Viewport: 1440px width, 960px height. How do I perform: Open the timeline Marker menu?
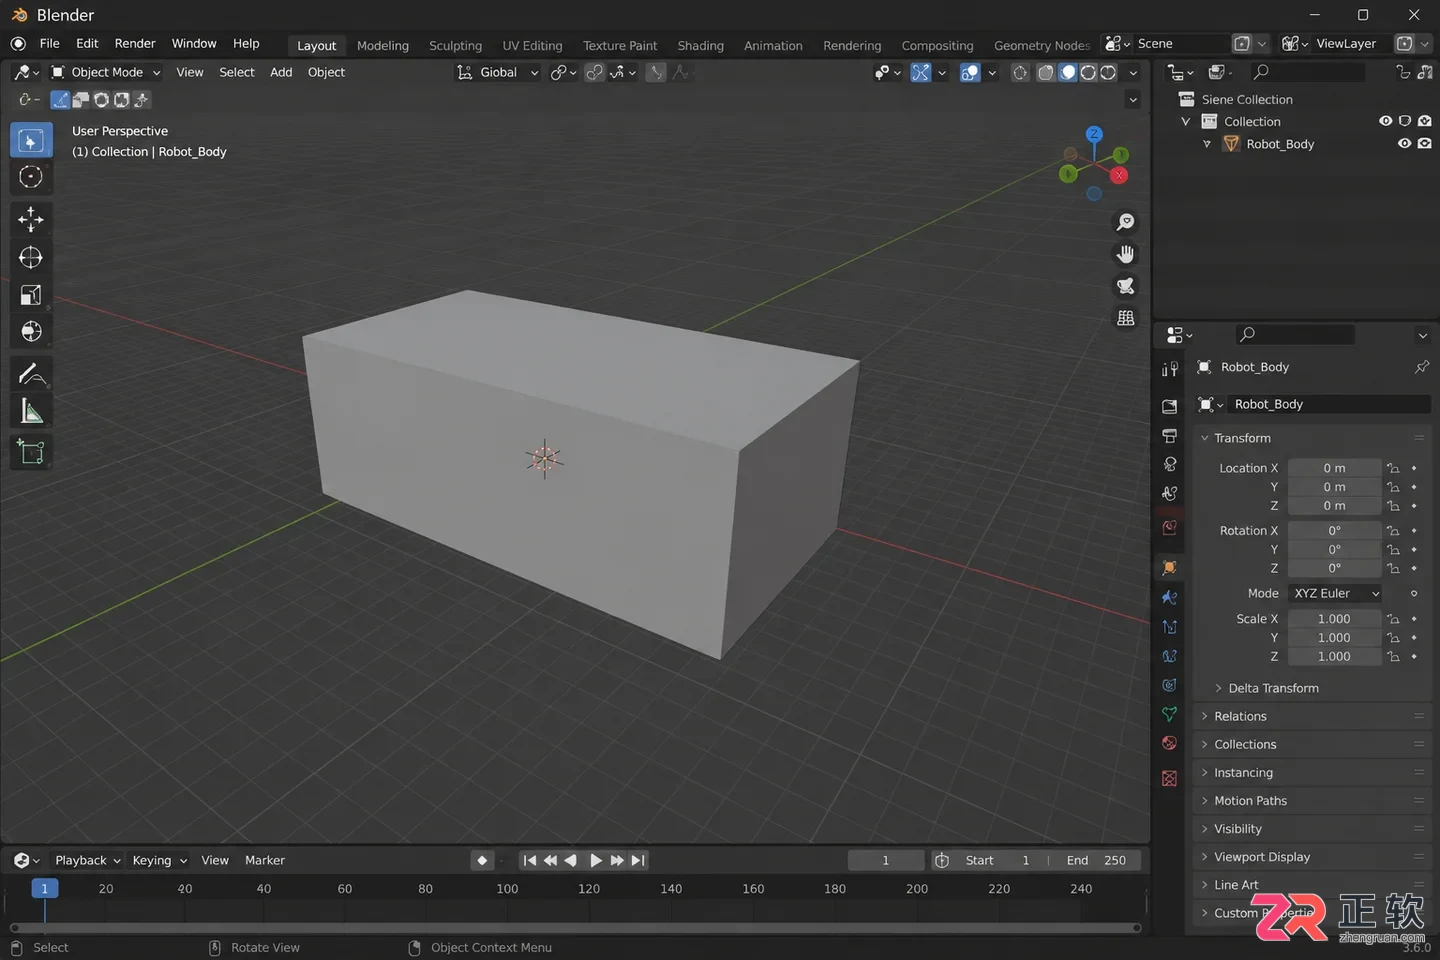pyautogui.click(x=265, y=861)
